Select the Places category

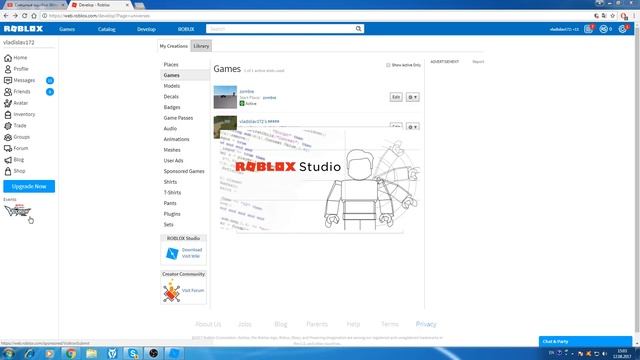coord(171,64)
